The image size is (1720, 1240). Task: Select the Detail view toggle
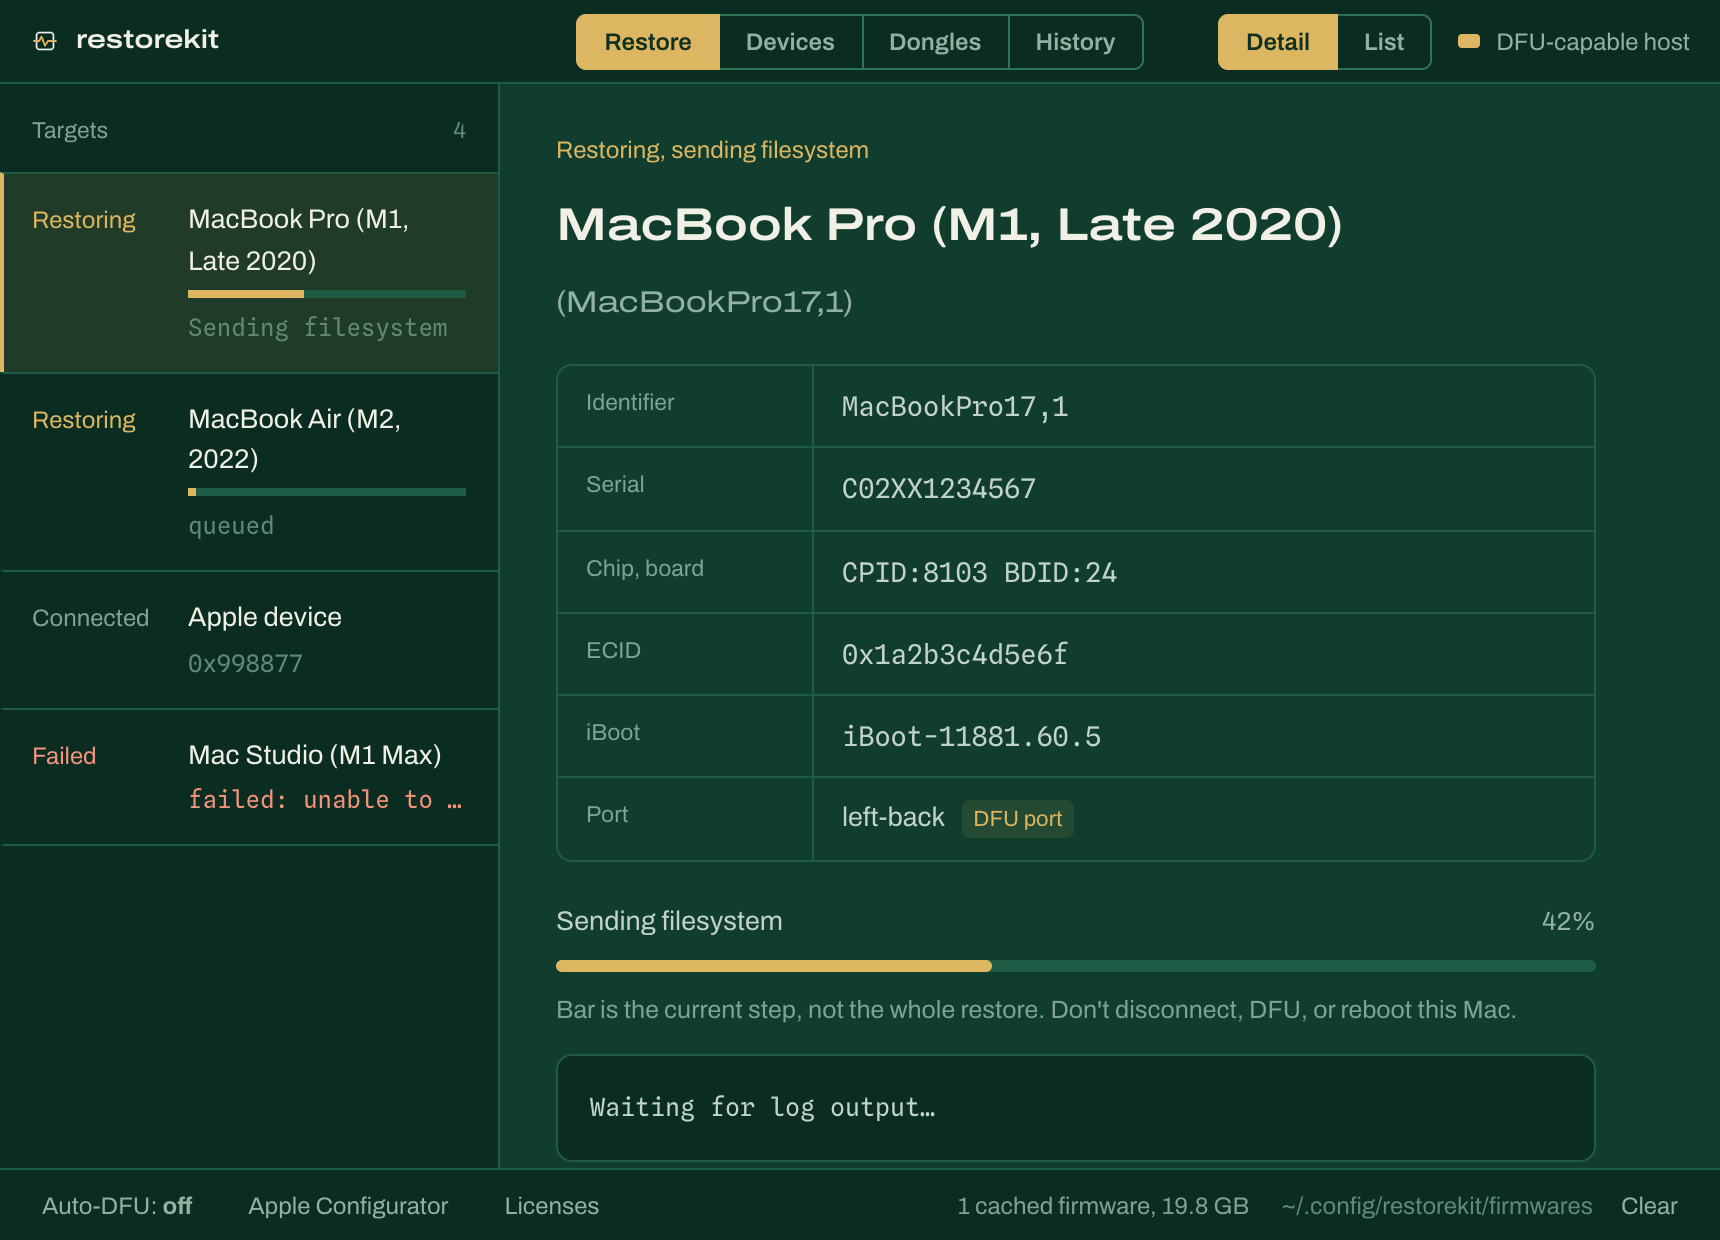pyautogui.click(x=1278, y=42)
